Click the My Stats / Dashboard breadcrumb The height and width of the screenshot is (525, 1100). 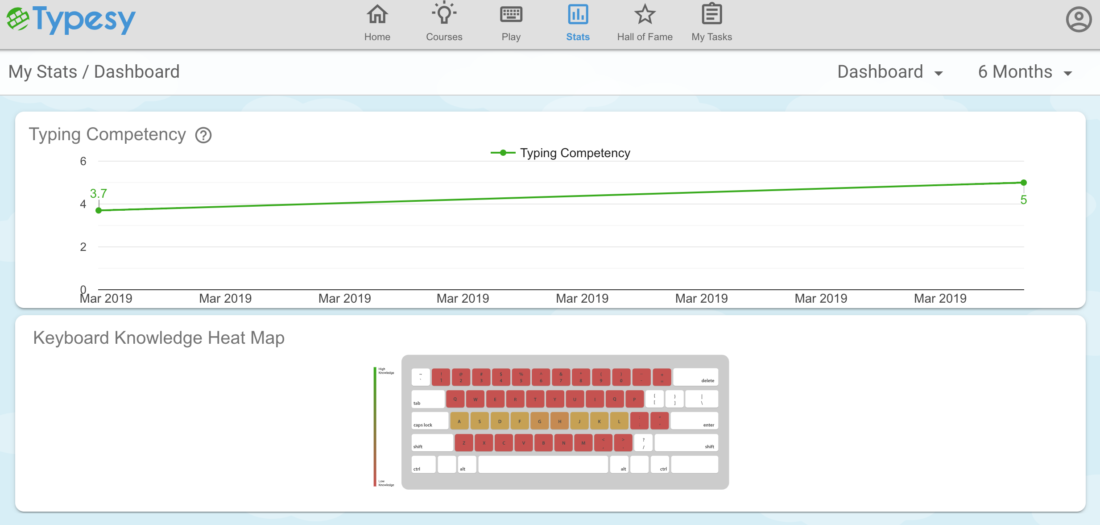pyautogui.click(x=94, y=72)
